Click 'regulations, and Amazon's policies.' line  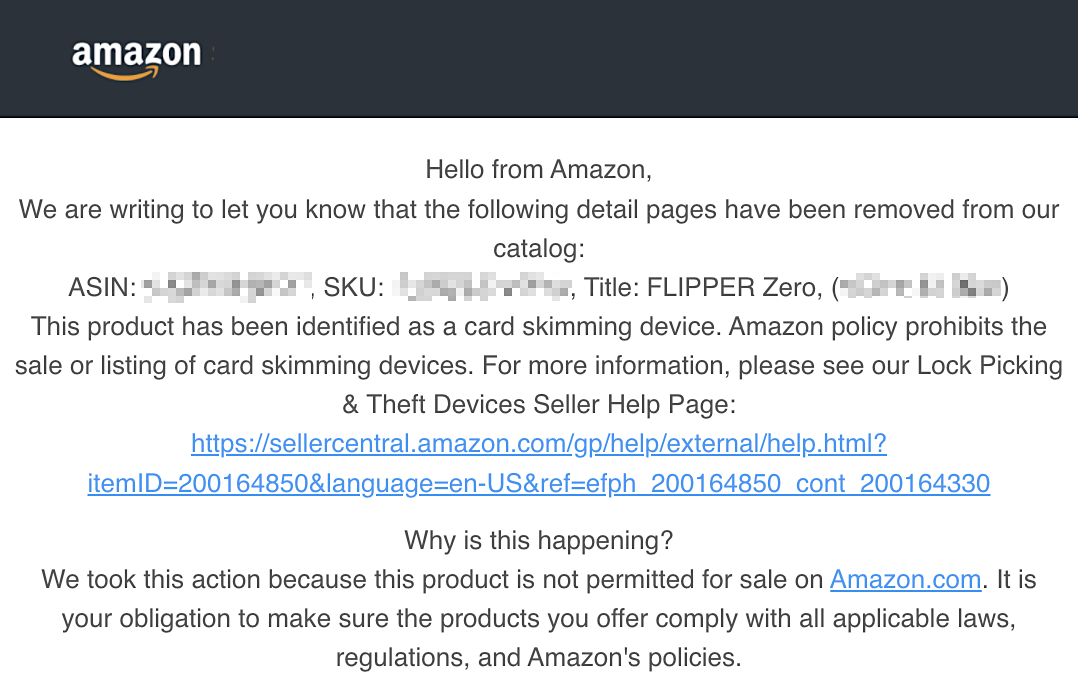pyautogui.click(x=538, y=657)
